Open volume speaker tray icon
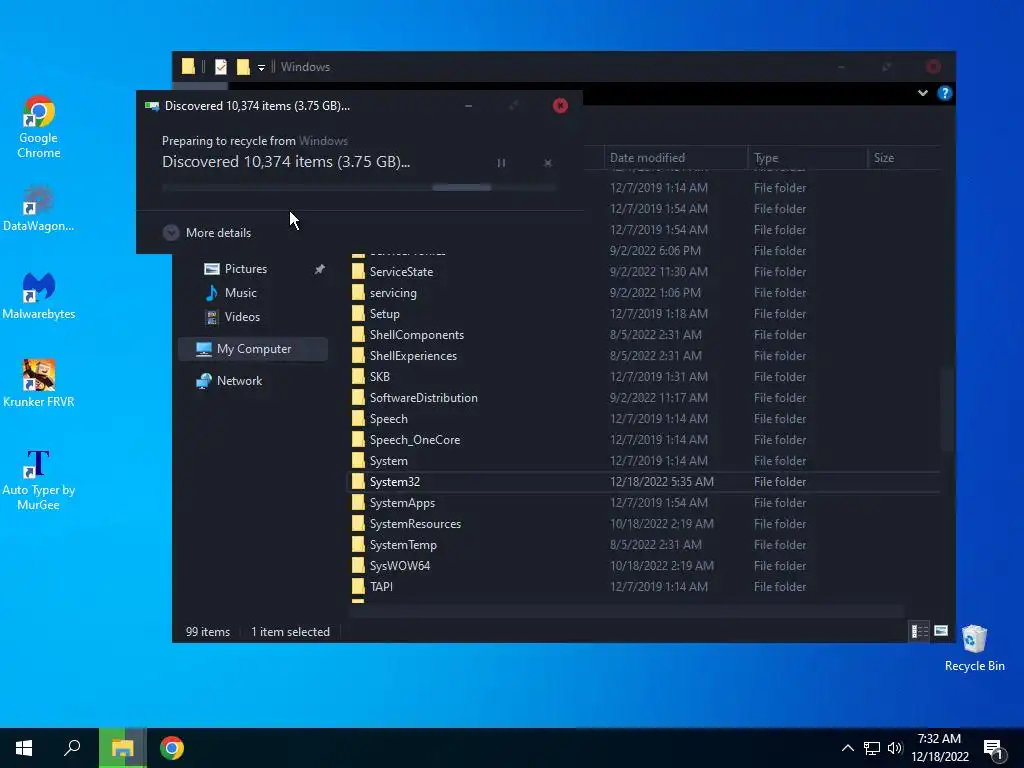This screenshot has height=768, width=1024. pos(895,748)
